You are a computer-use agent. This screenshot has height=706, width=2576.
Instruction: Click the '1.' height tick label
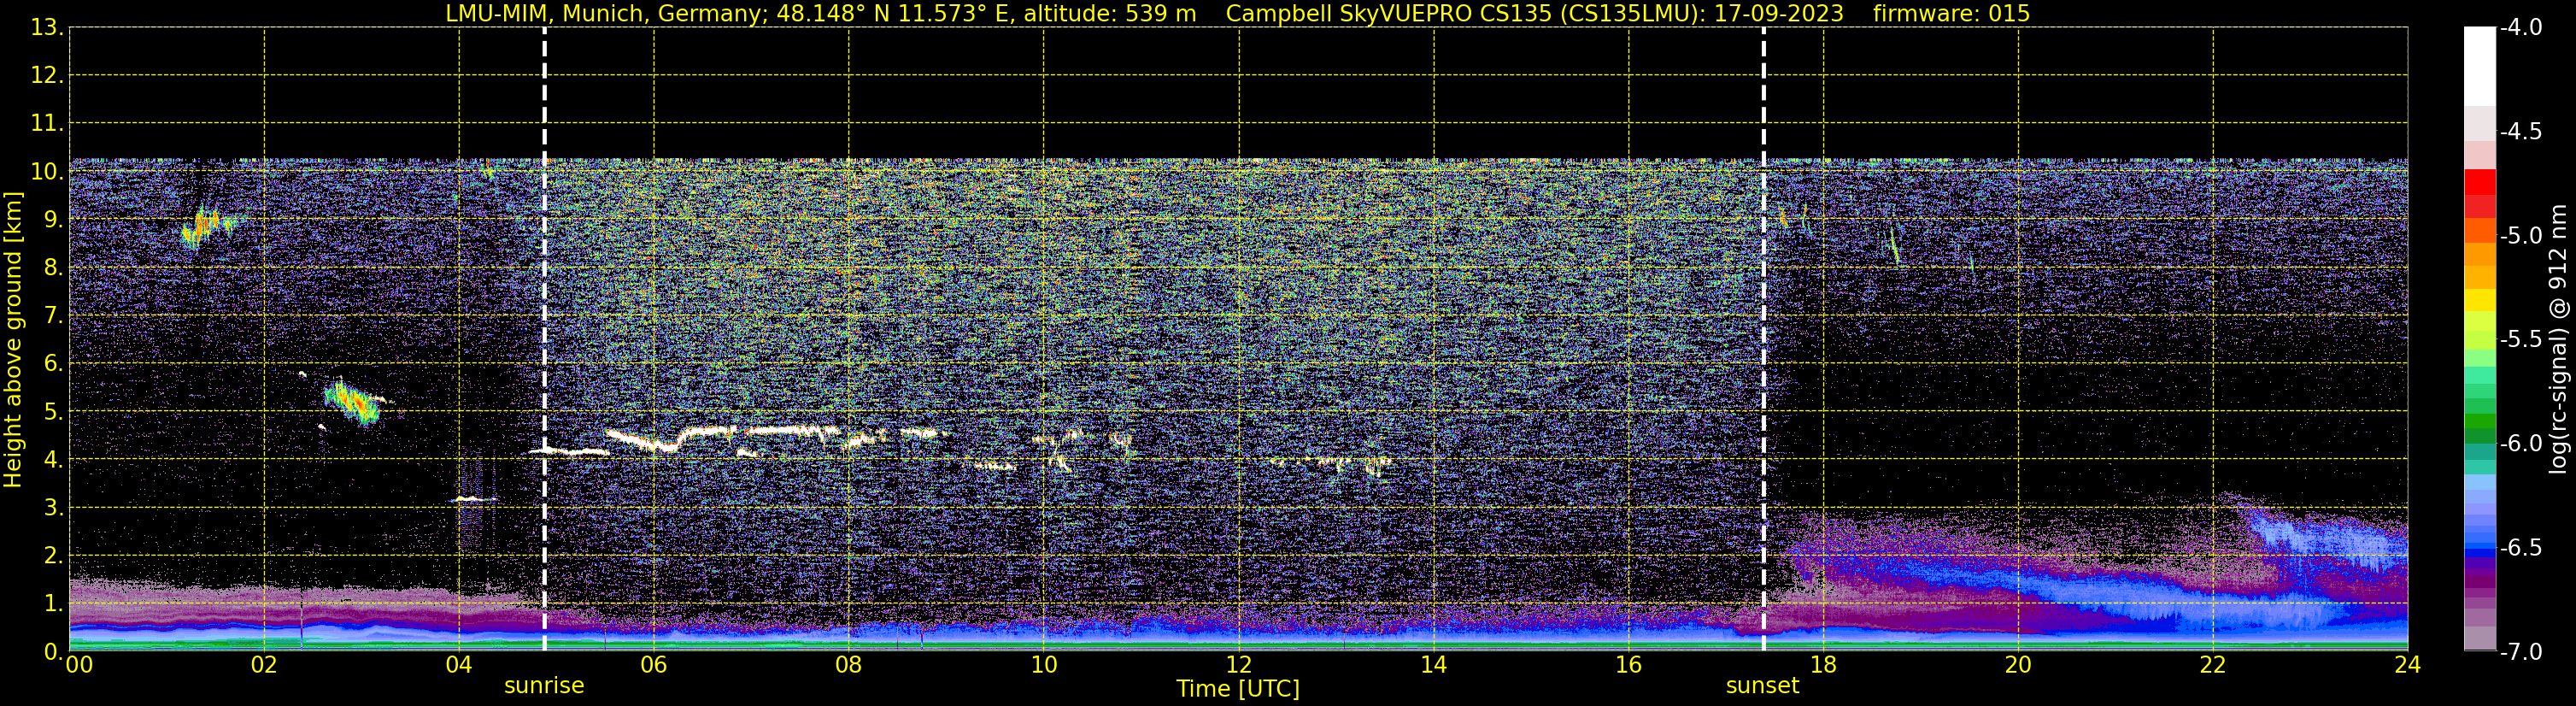[54, 603]
